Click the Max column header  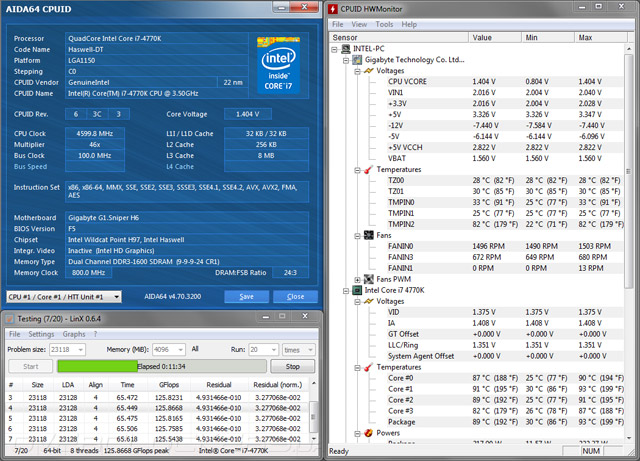(601, 38)
